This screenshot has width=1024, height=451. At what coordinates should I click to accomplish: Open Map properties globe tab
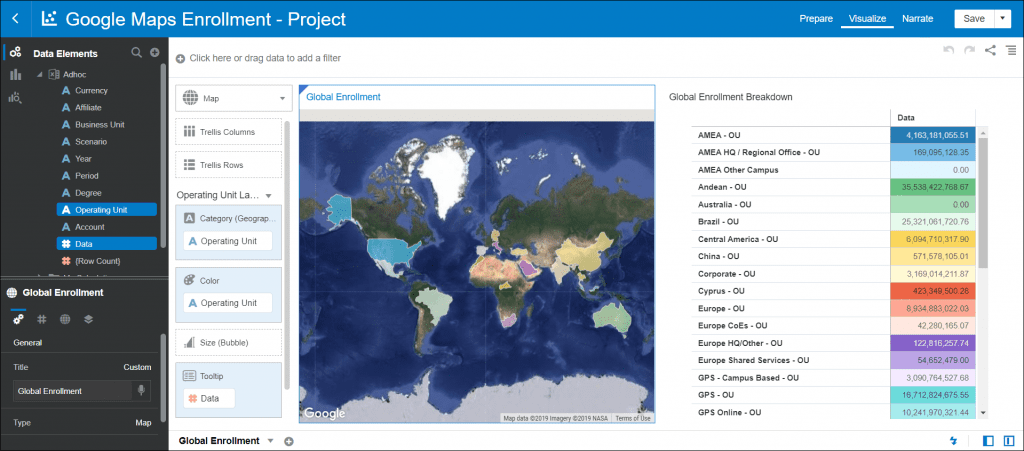click(65, 319)
